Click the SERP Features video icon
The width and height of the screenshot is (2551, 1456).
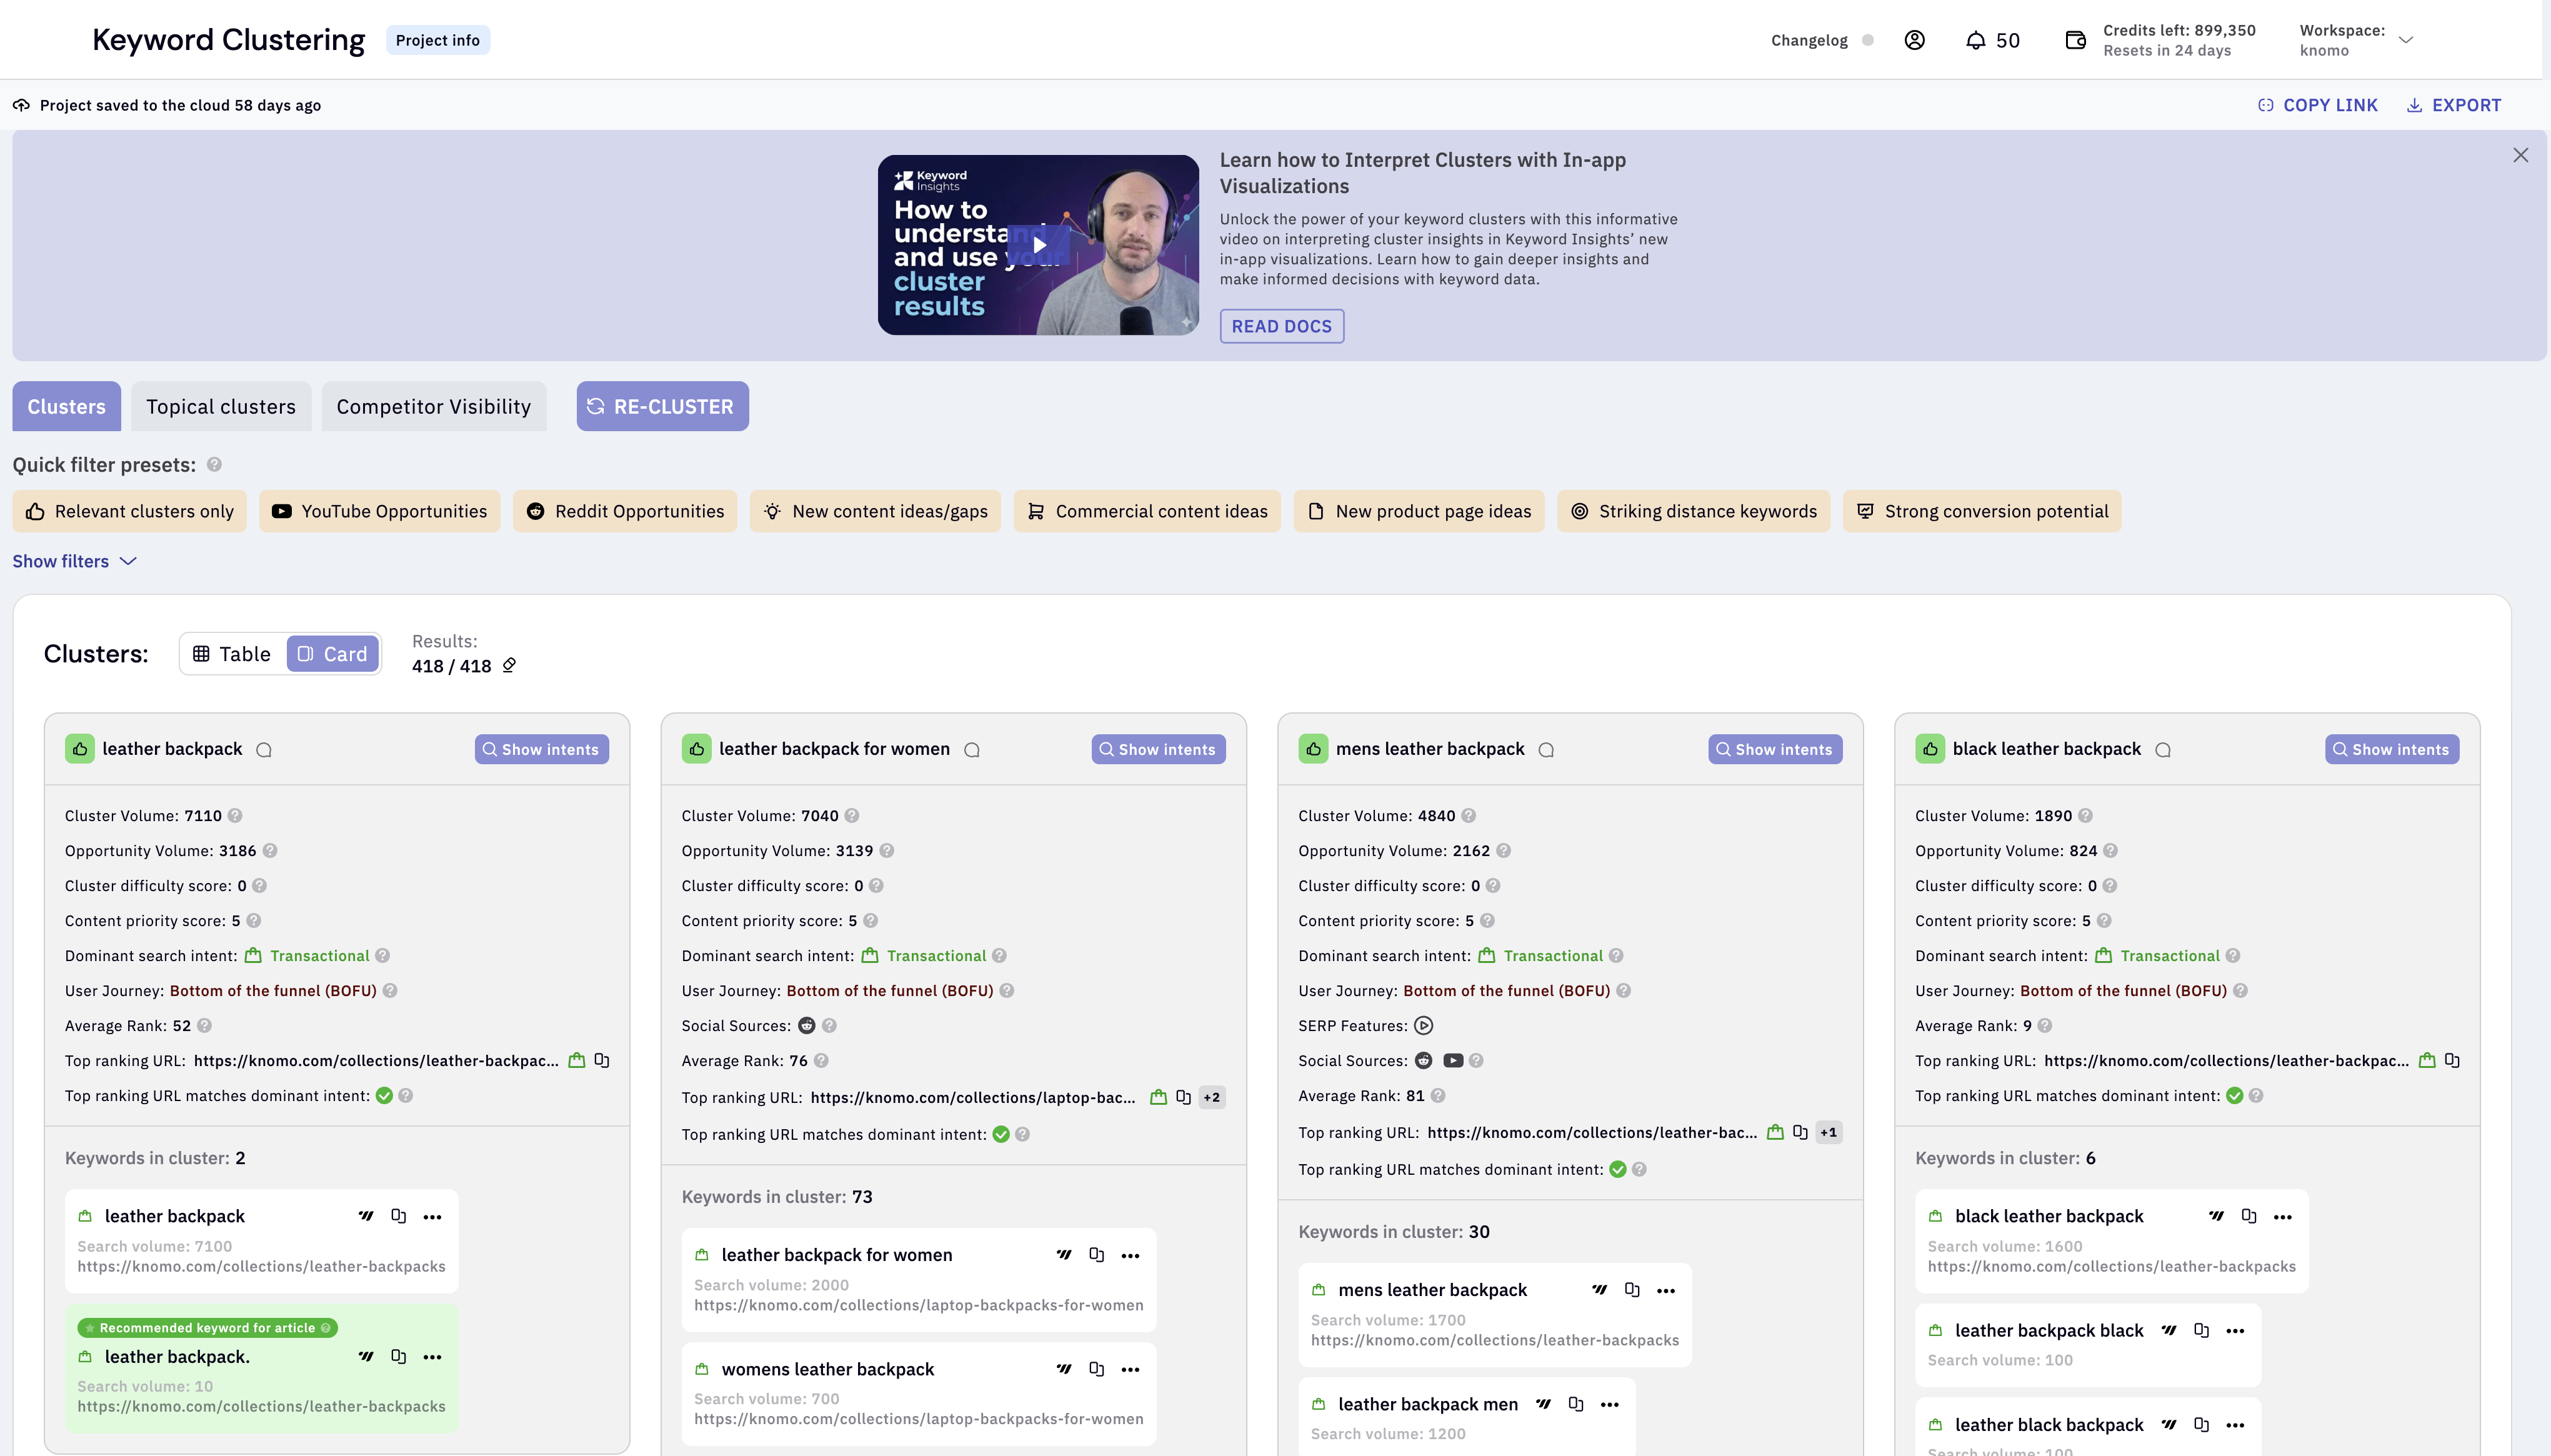(1424, 1026)
